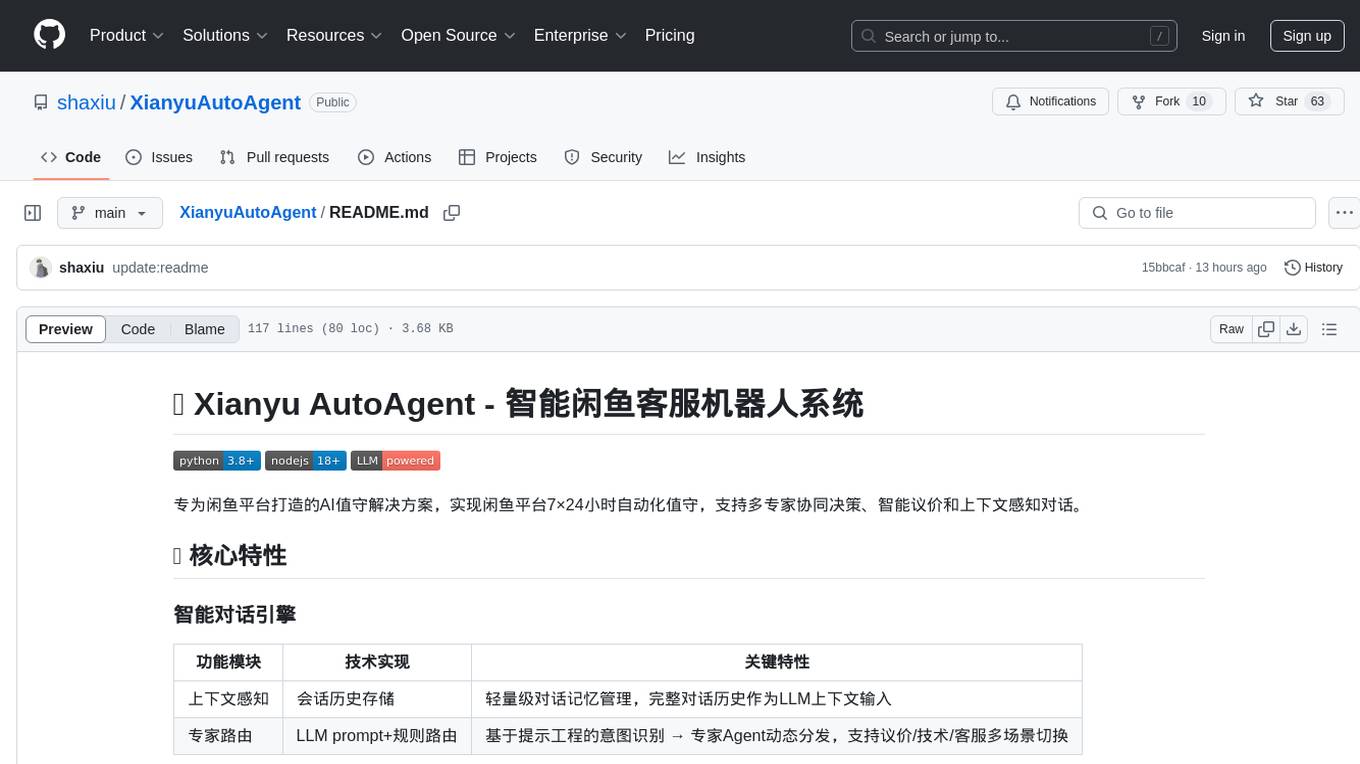Click the 关键特性 column header
The image size is (1360, 764).
coord(777,662)
